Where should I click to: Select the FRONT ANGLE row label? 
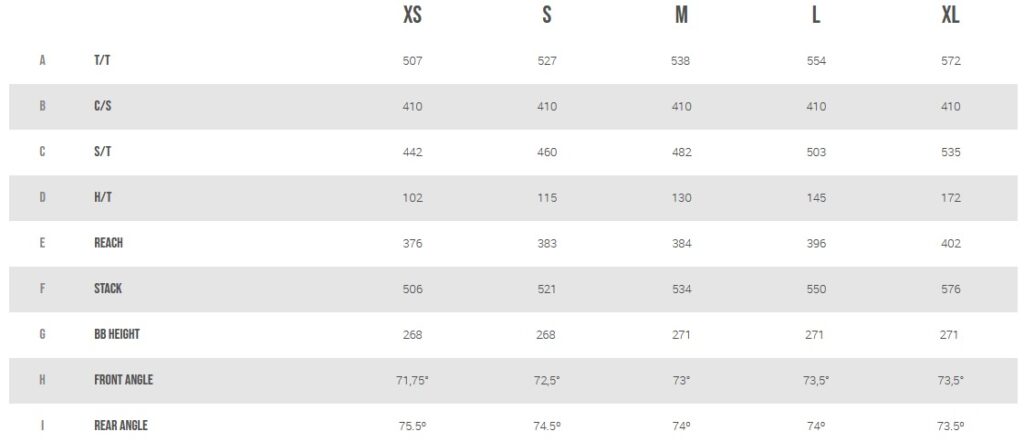(x=123, y=380)
